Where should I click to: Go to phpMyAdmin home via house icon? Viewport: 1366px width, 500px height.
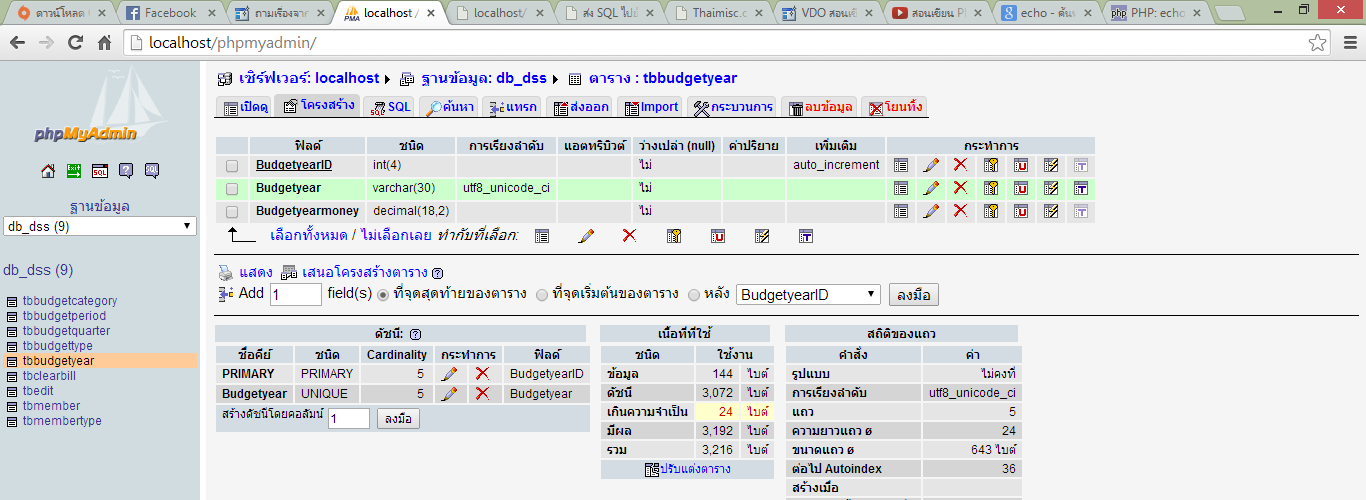click(48, 171)
